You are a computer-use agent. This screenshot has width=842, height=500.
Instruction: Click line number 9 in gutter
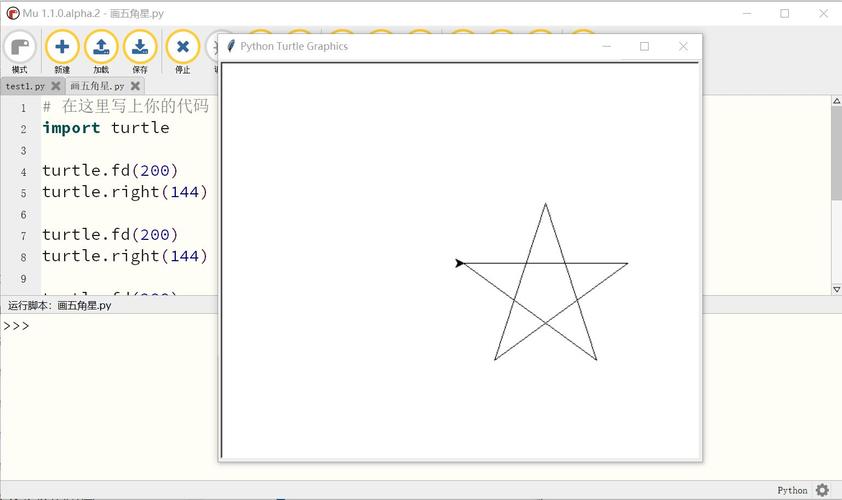click(x=23, y=279)
